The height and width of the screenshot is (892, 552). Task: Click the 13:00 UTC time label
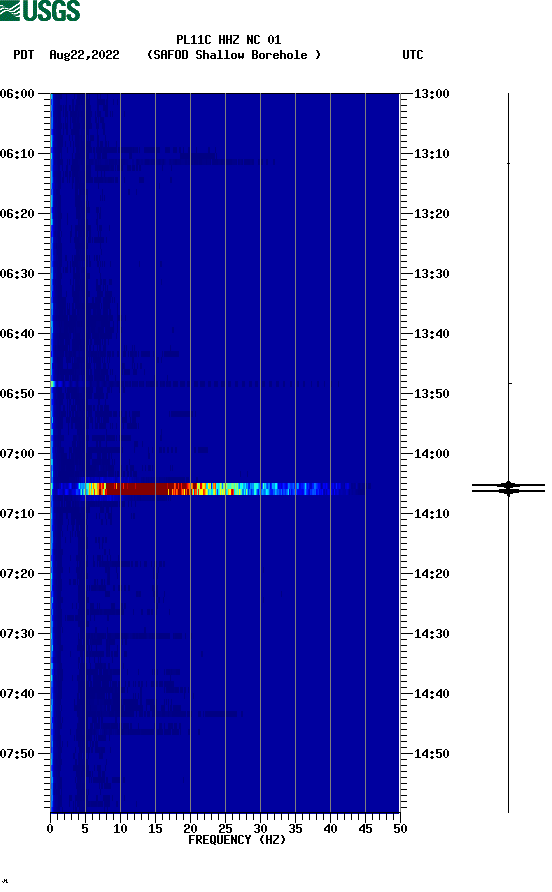coord(431,93)
